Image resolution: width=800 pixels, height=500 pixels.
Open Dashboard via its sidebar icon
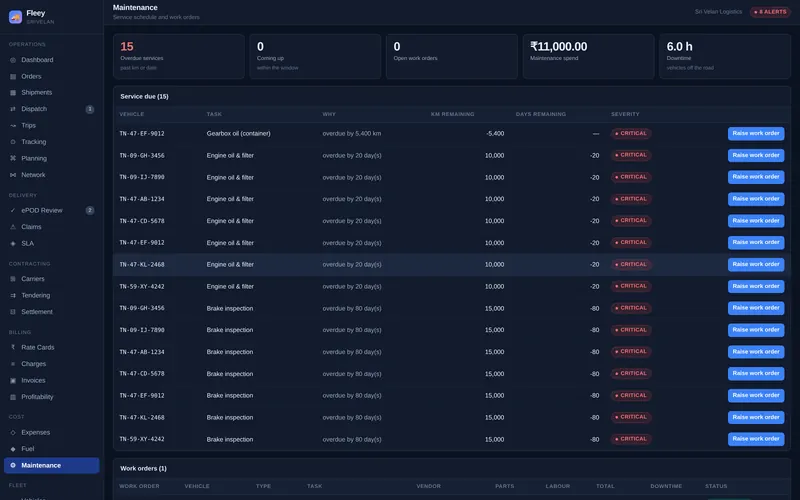pos(13,60)
